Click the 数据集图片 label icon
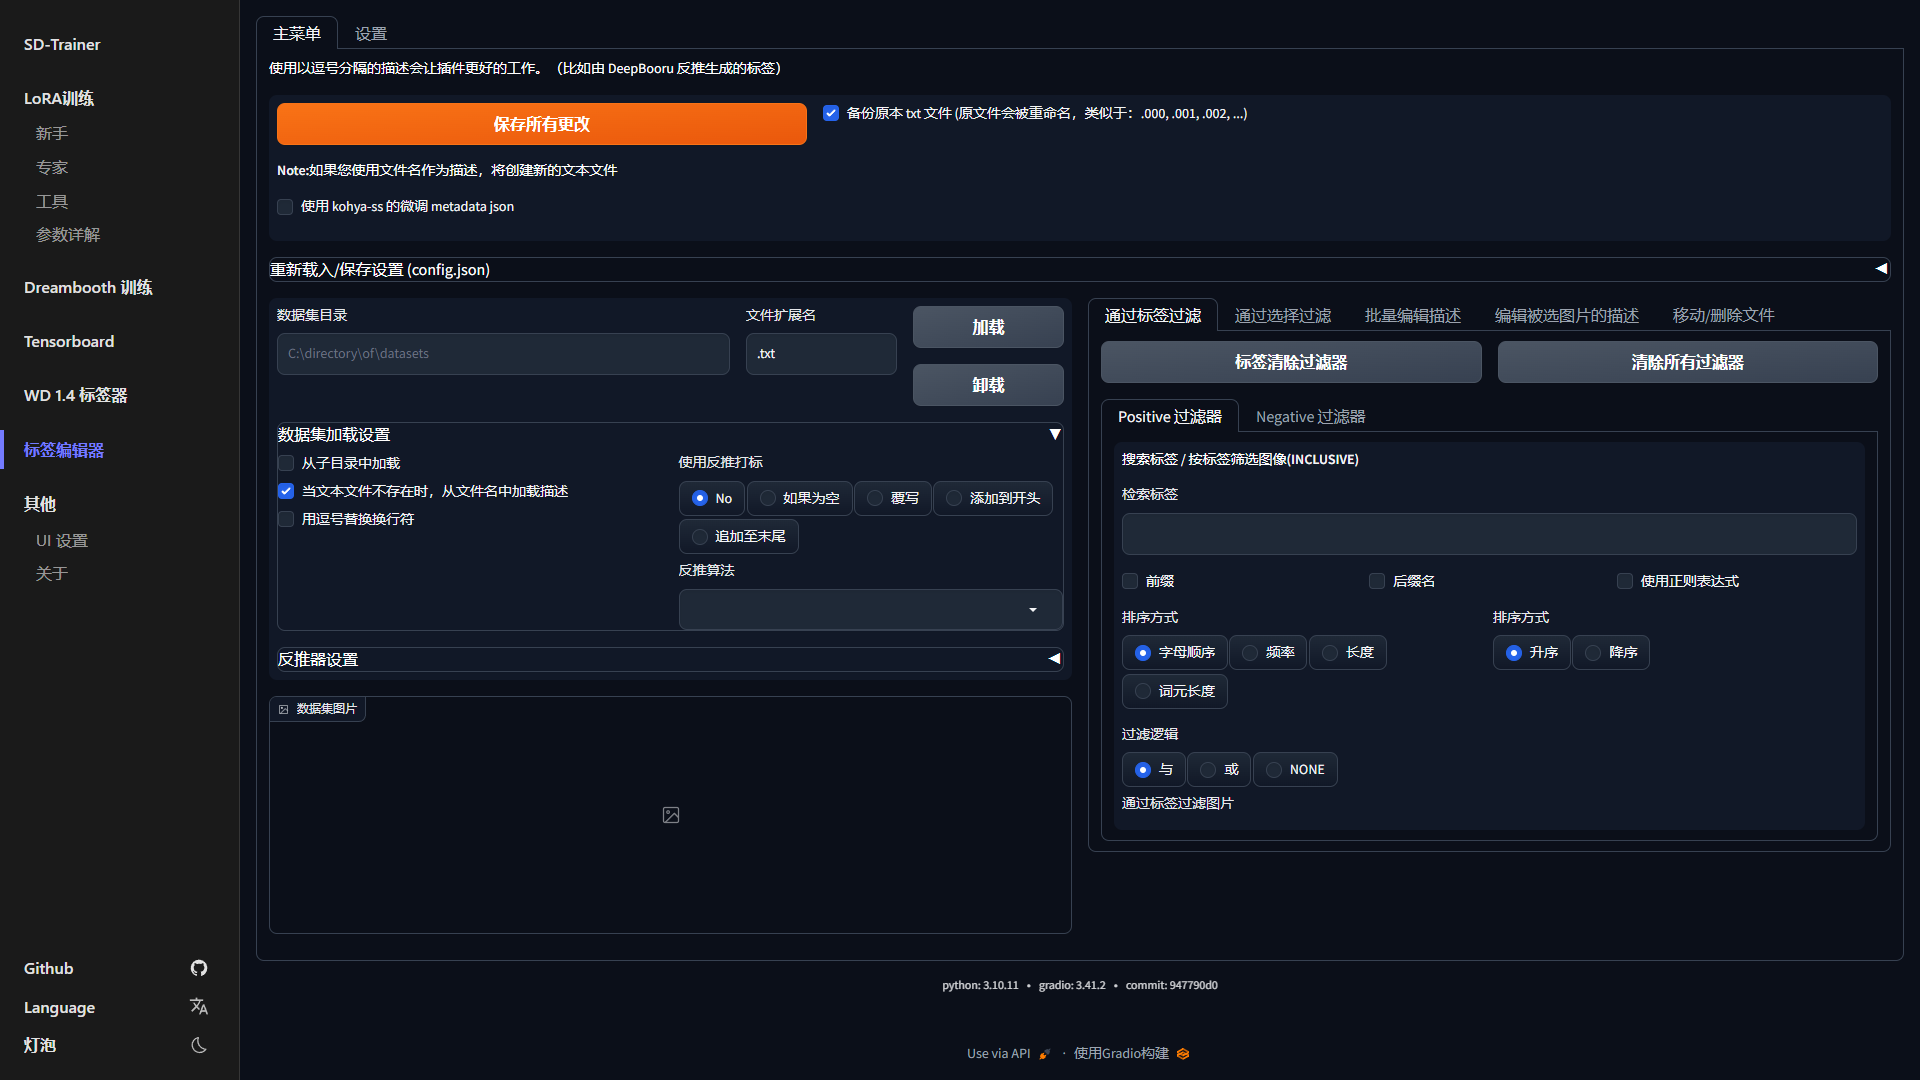This screenshot has height=1080, width=1920. point(284,709)
